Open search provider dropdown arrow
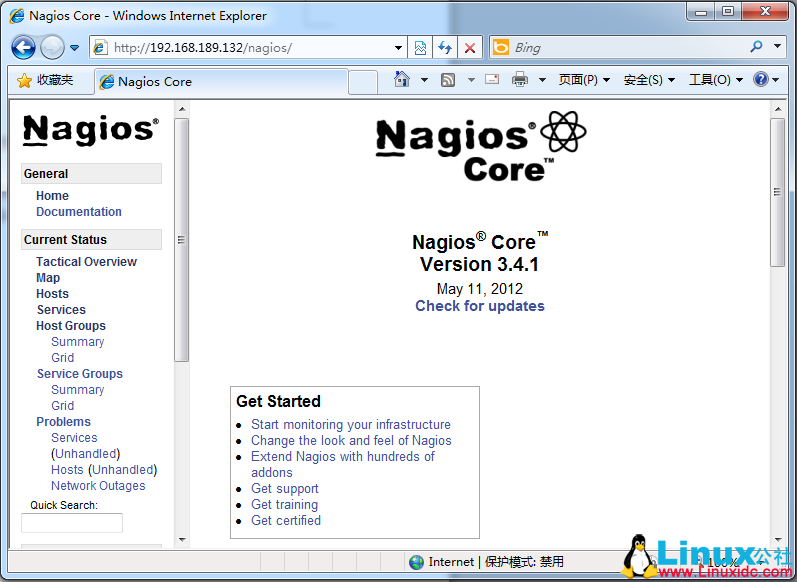797x582 pixels. pos(777,46)
